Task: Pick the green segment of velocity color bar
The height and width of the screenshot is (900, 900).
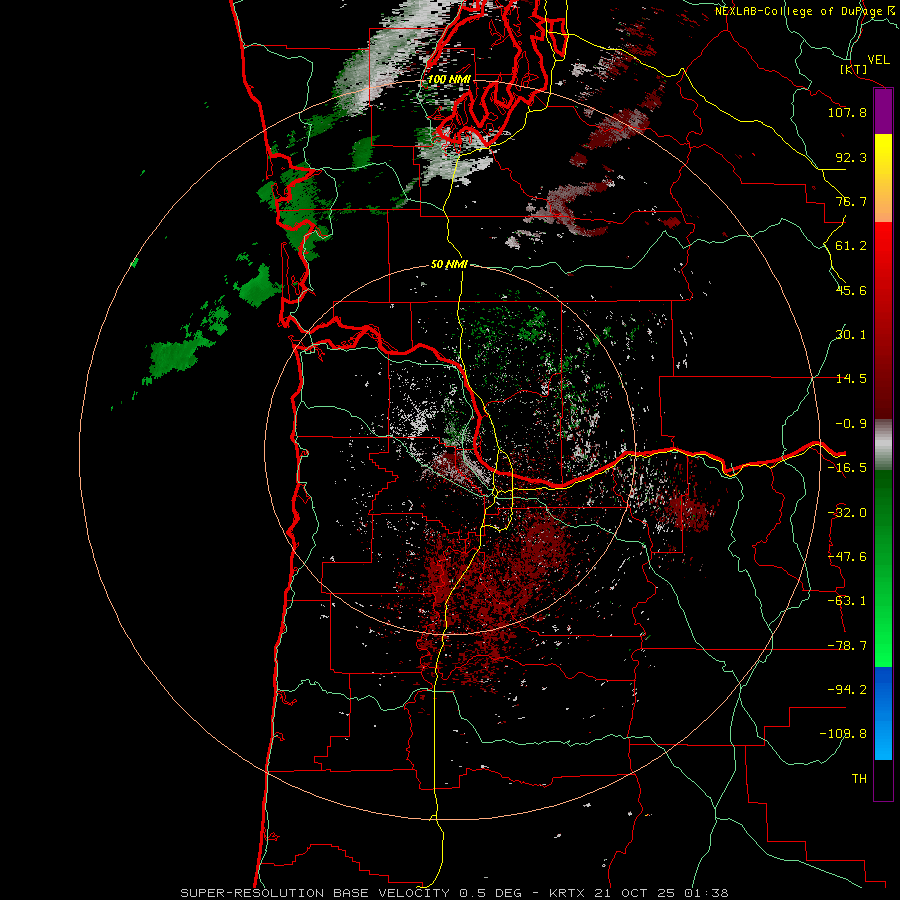Action: (x=883, y=568)
